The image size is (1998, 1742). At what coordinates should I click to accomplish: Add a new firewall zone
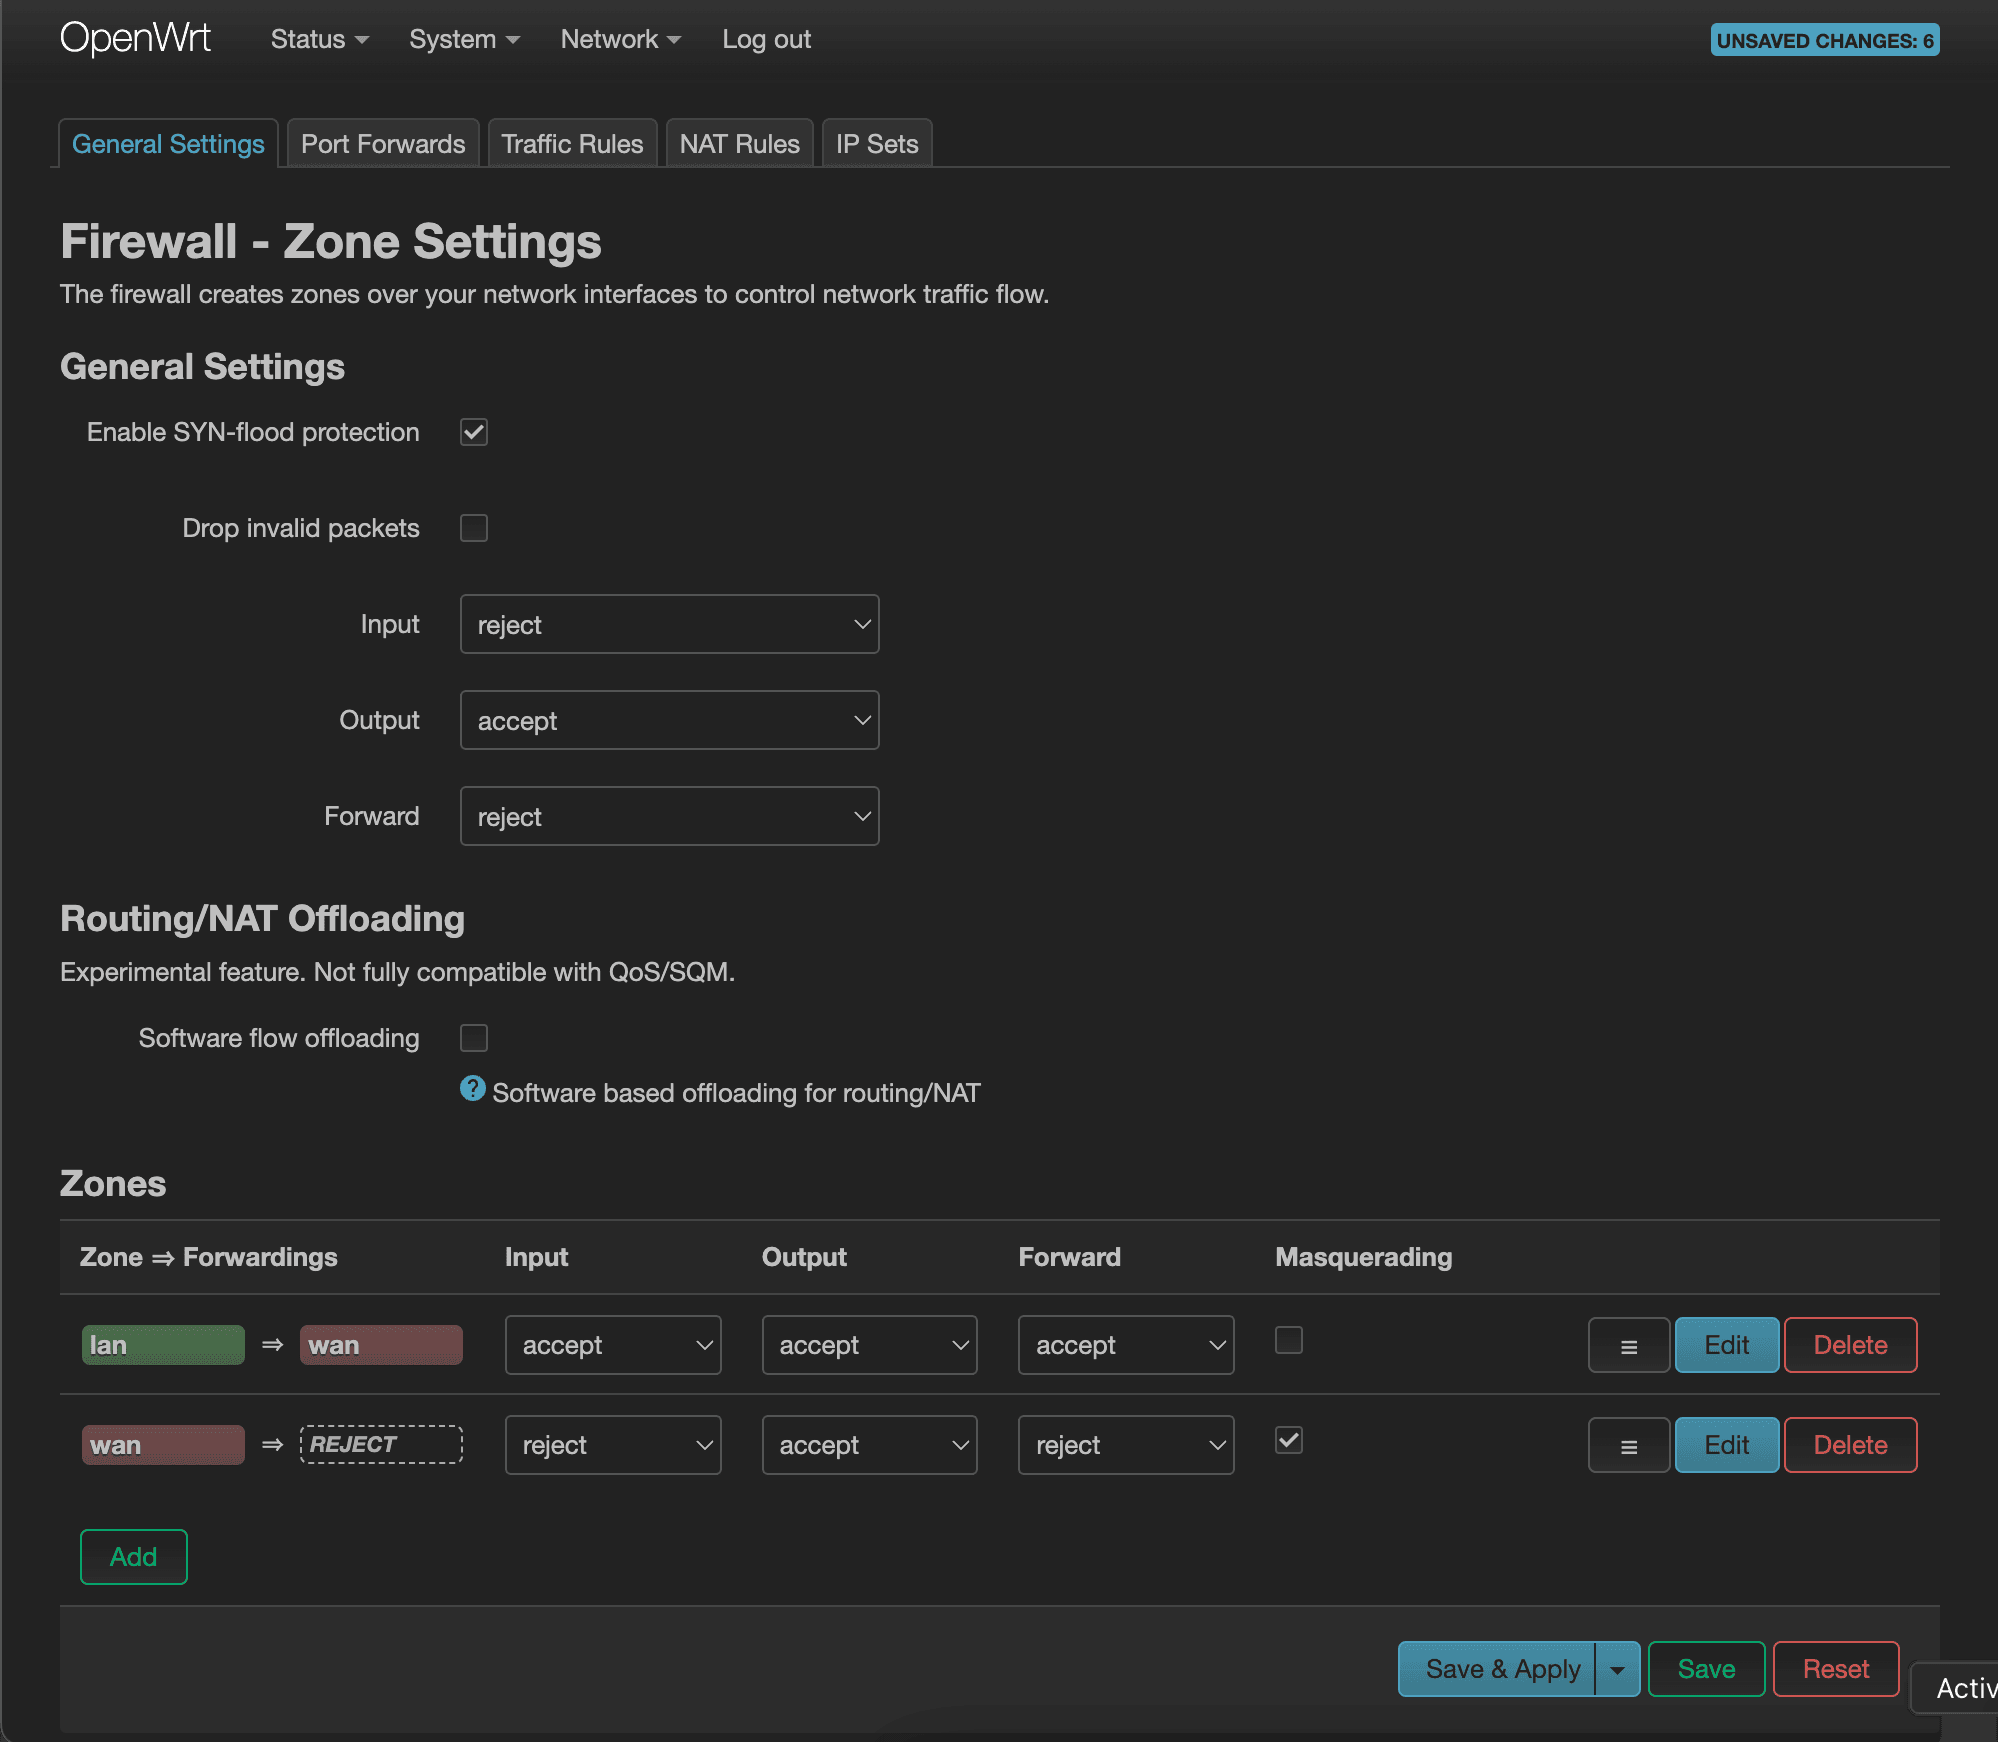tap(134, 1557)
